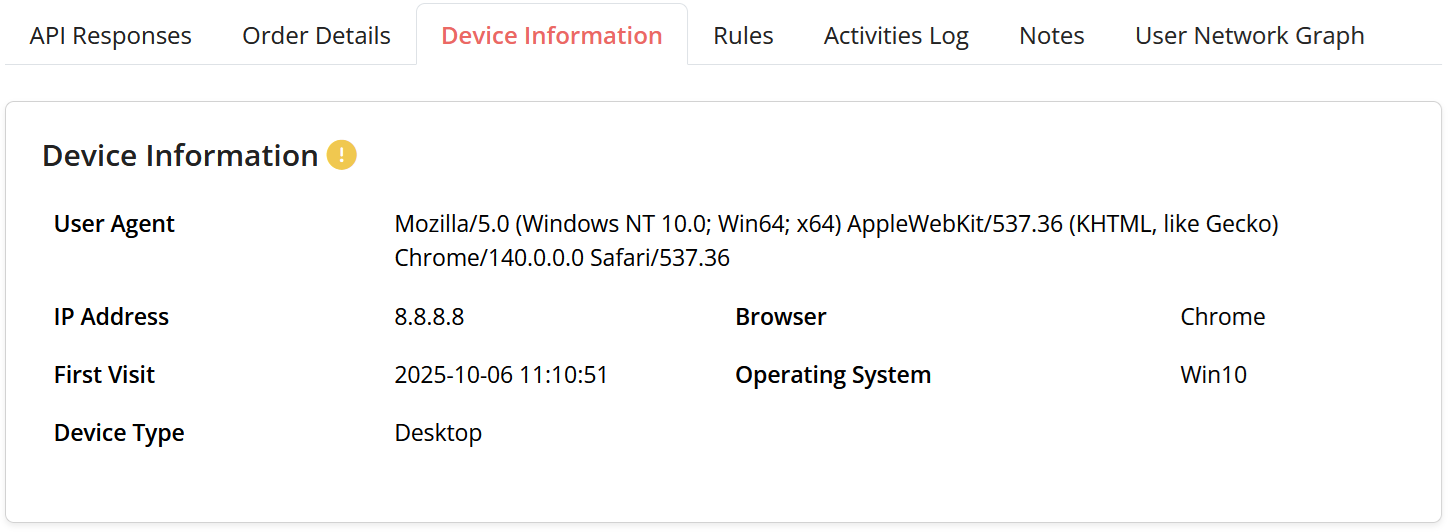
Task: Open the Order Details tab
Action: click(x=316, y=36)
